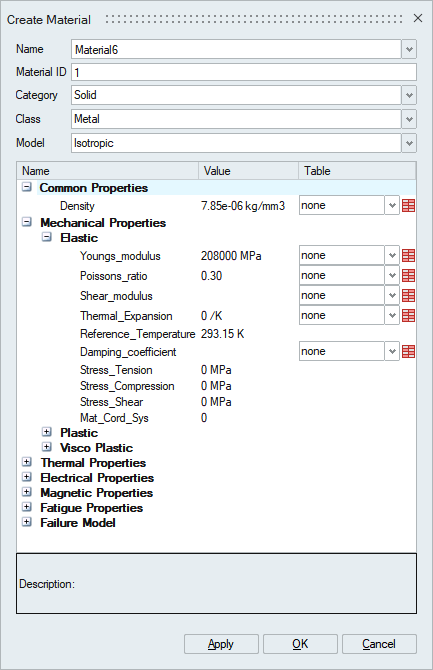Screen dimensions: 433x670
Task: Expand the Thermal Properties group
Action: pyautogui.click(x=27, y=462)
